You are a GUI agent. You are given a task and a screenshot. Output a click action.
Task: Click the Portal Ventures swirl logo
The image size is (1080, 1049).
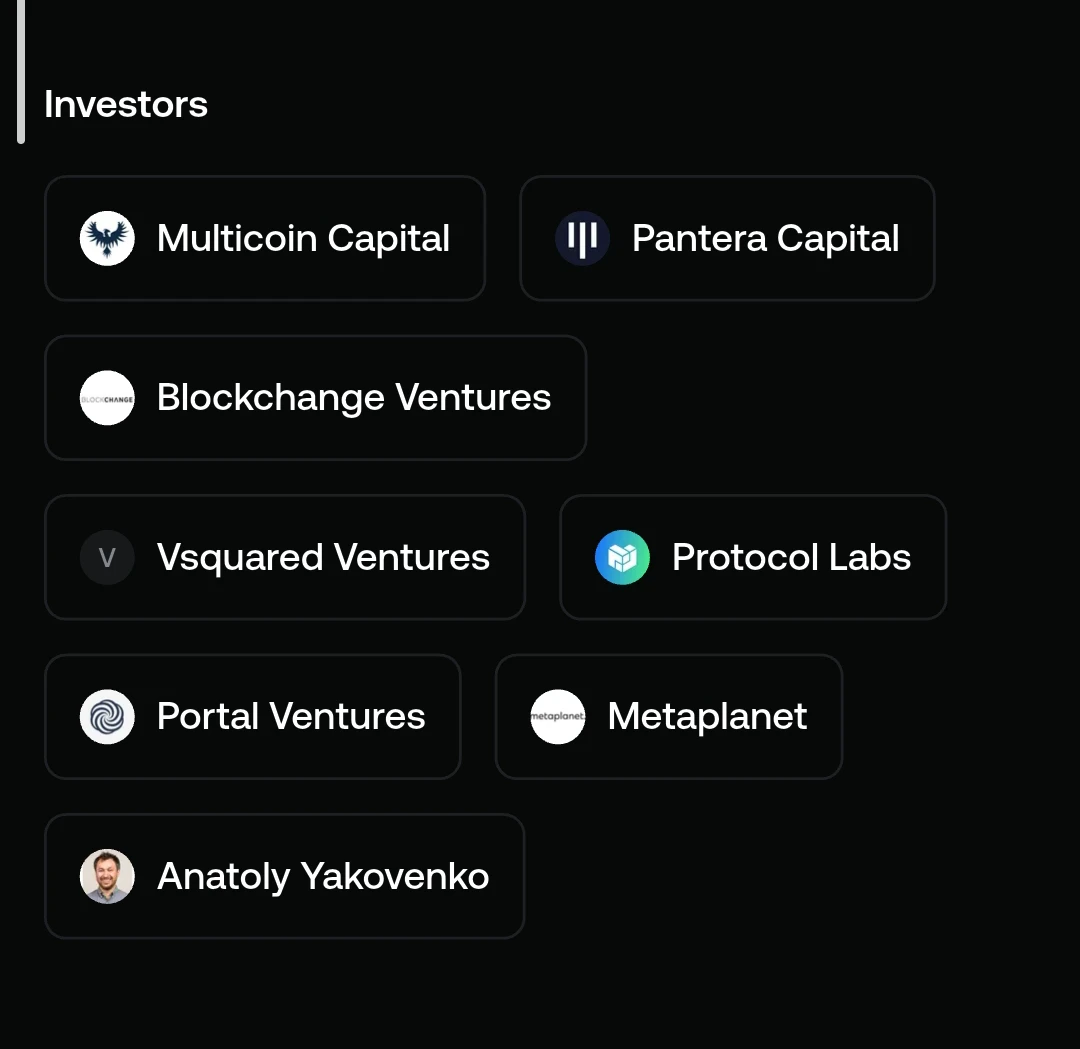click(107, 717)
